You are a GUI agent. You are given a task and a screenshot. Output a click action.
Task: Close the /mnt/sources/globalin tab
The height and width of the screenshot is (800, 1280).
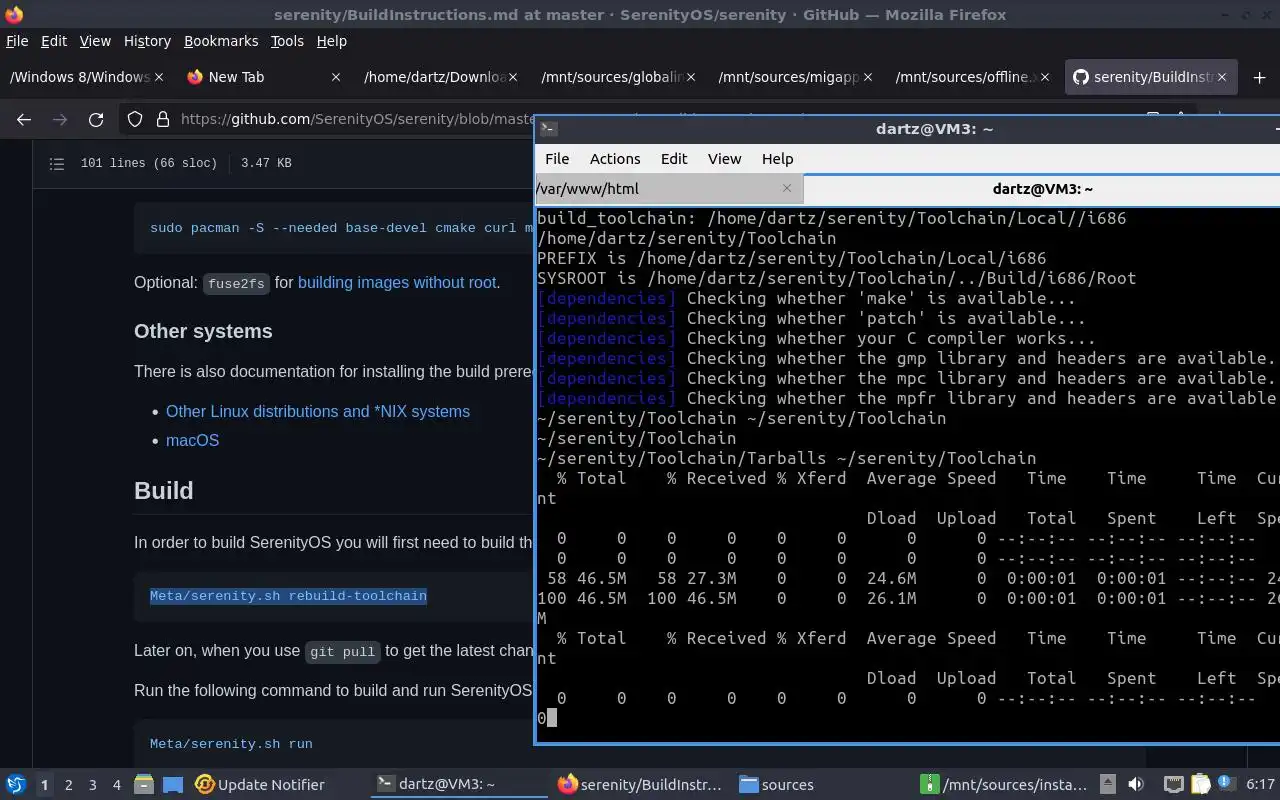pyautogui.click(x=691, y=77)
